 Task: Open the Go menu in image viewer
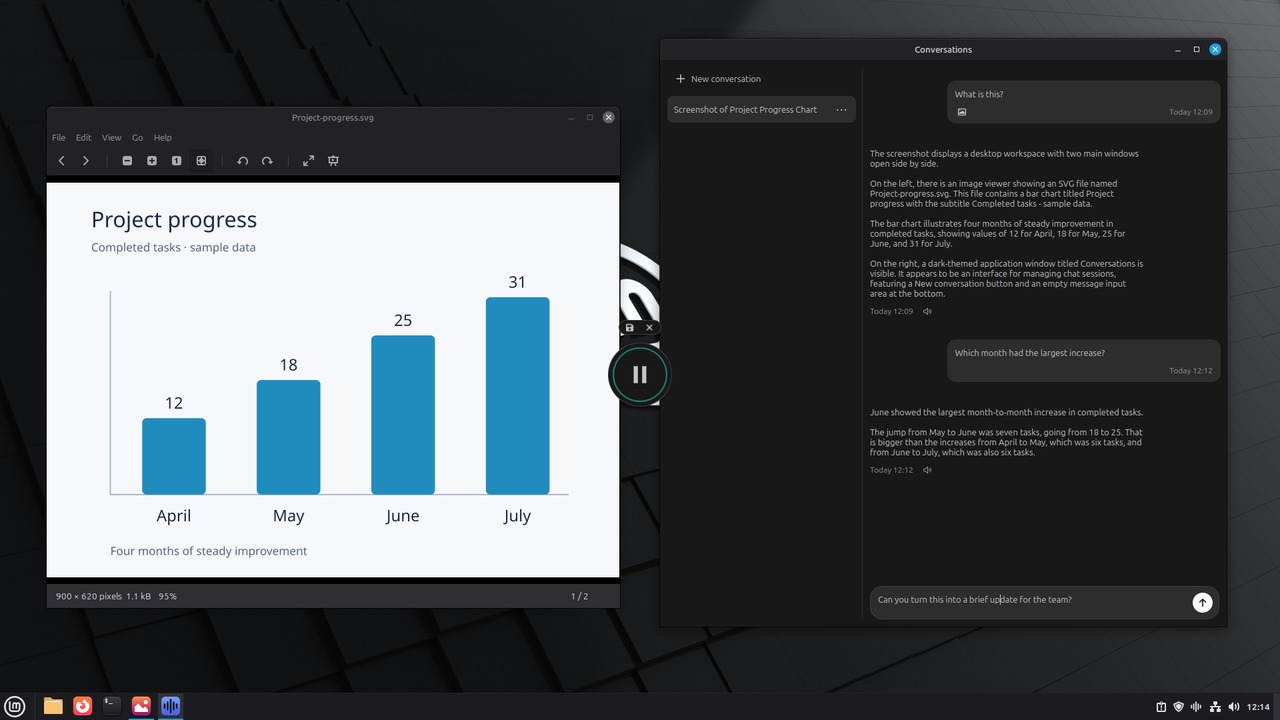138,138
